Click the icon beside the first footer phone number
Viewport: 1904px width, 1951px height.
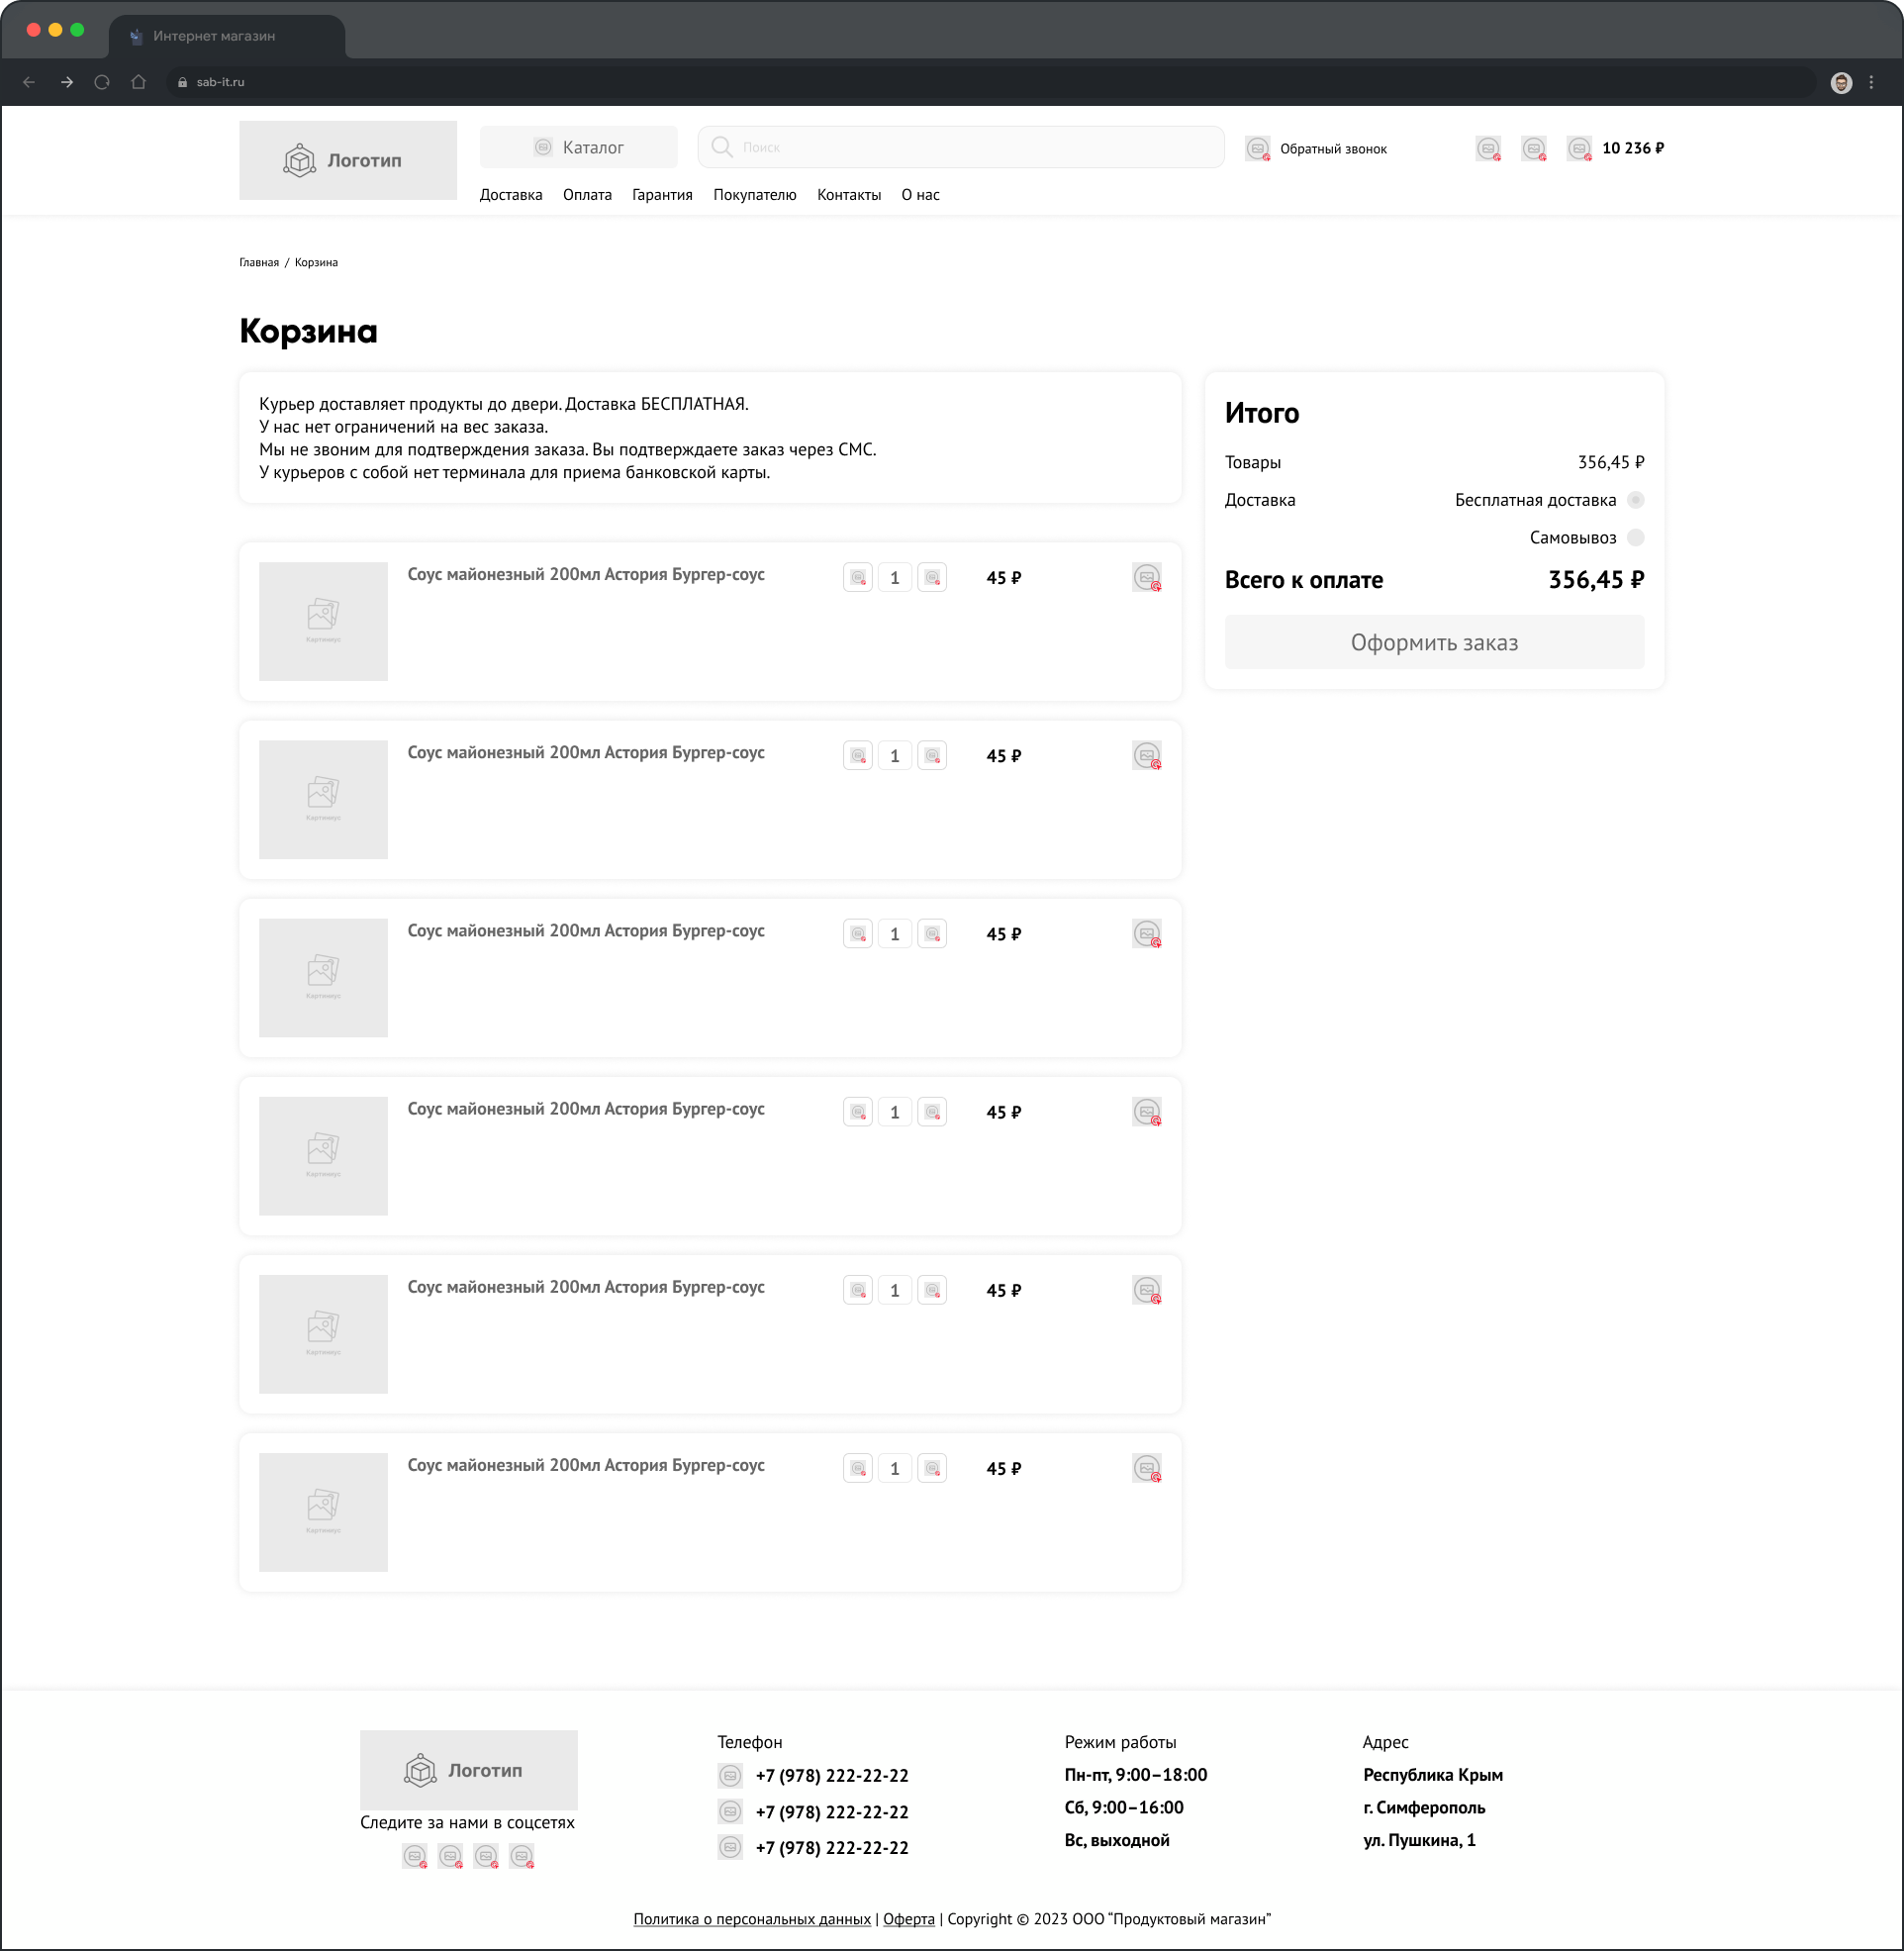pyautogui.click(x=730, y=1776)
